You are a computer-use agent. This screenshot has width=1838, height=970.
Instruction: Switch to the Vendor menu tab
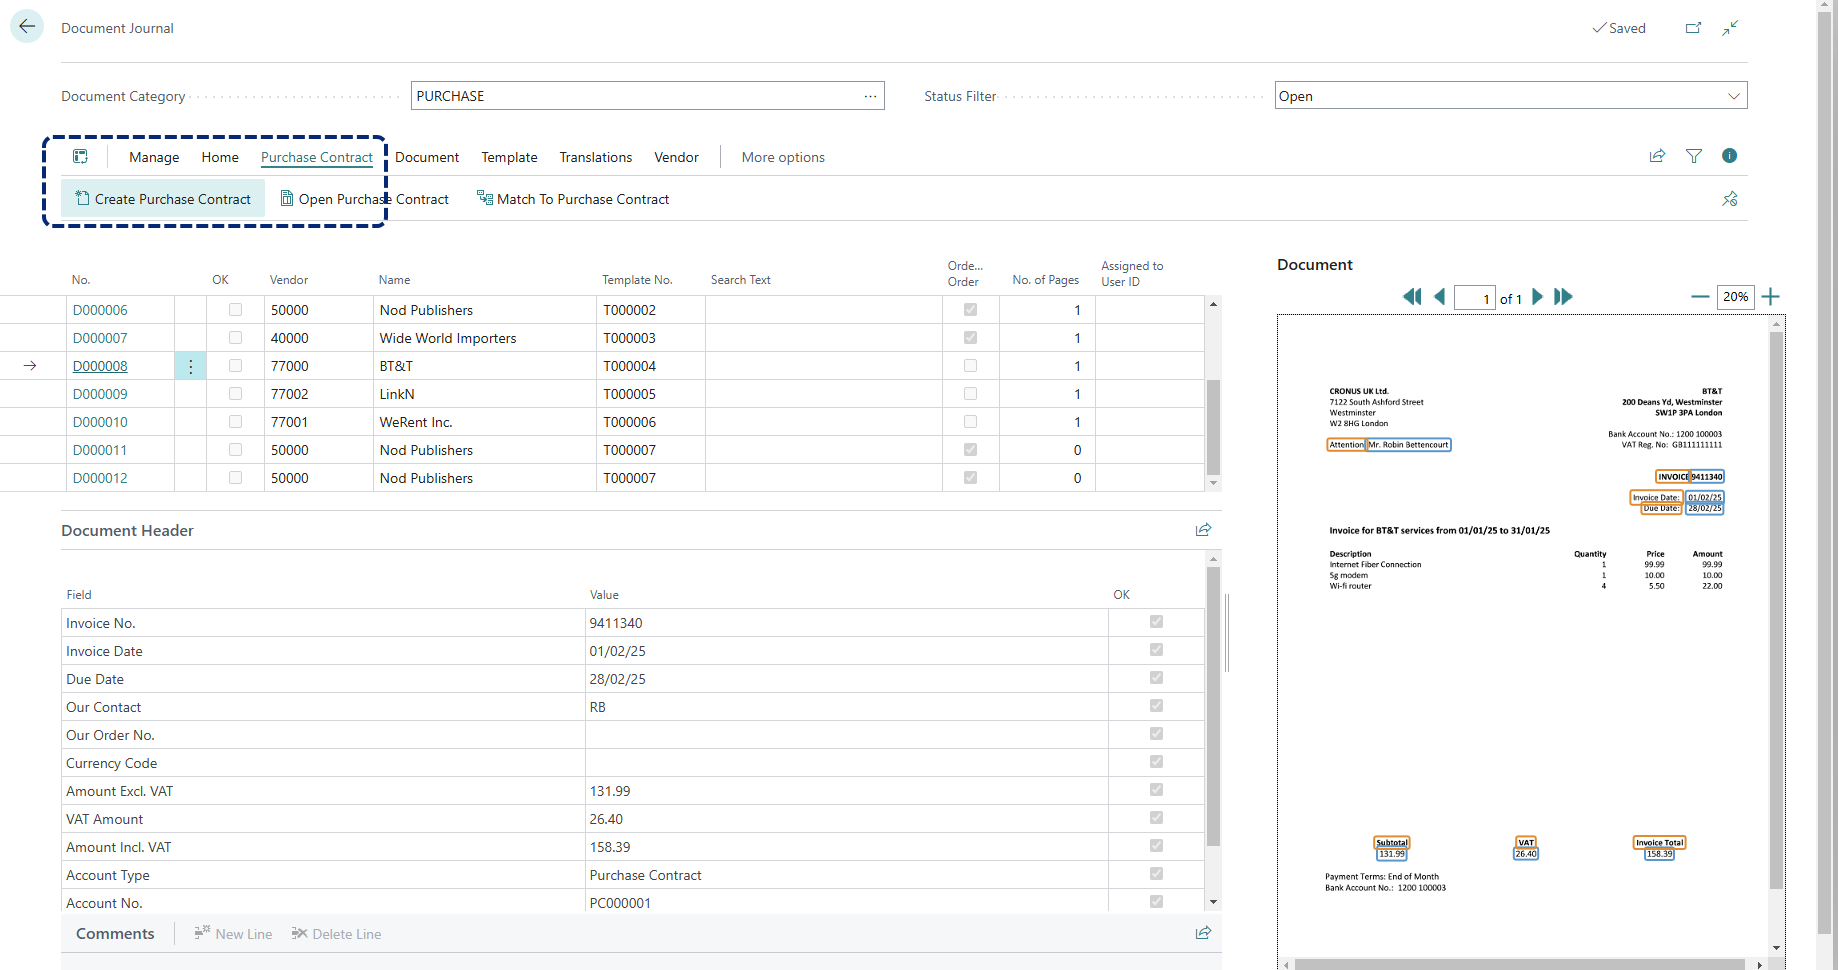676,157
